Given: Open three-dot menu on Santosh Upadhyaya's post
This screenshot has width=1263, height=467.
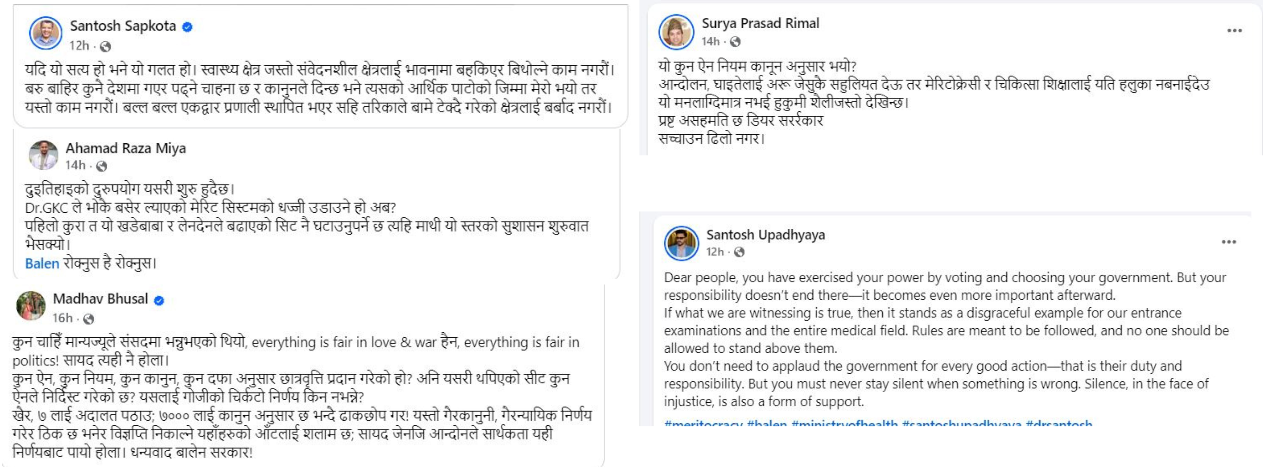Looking at the screenshot, I should 1227,242.
